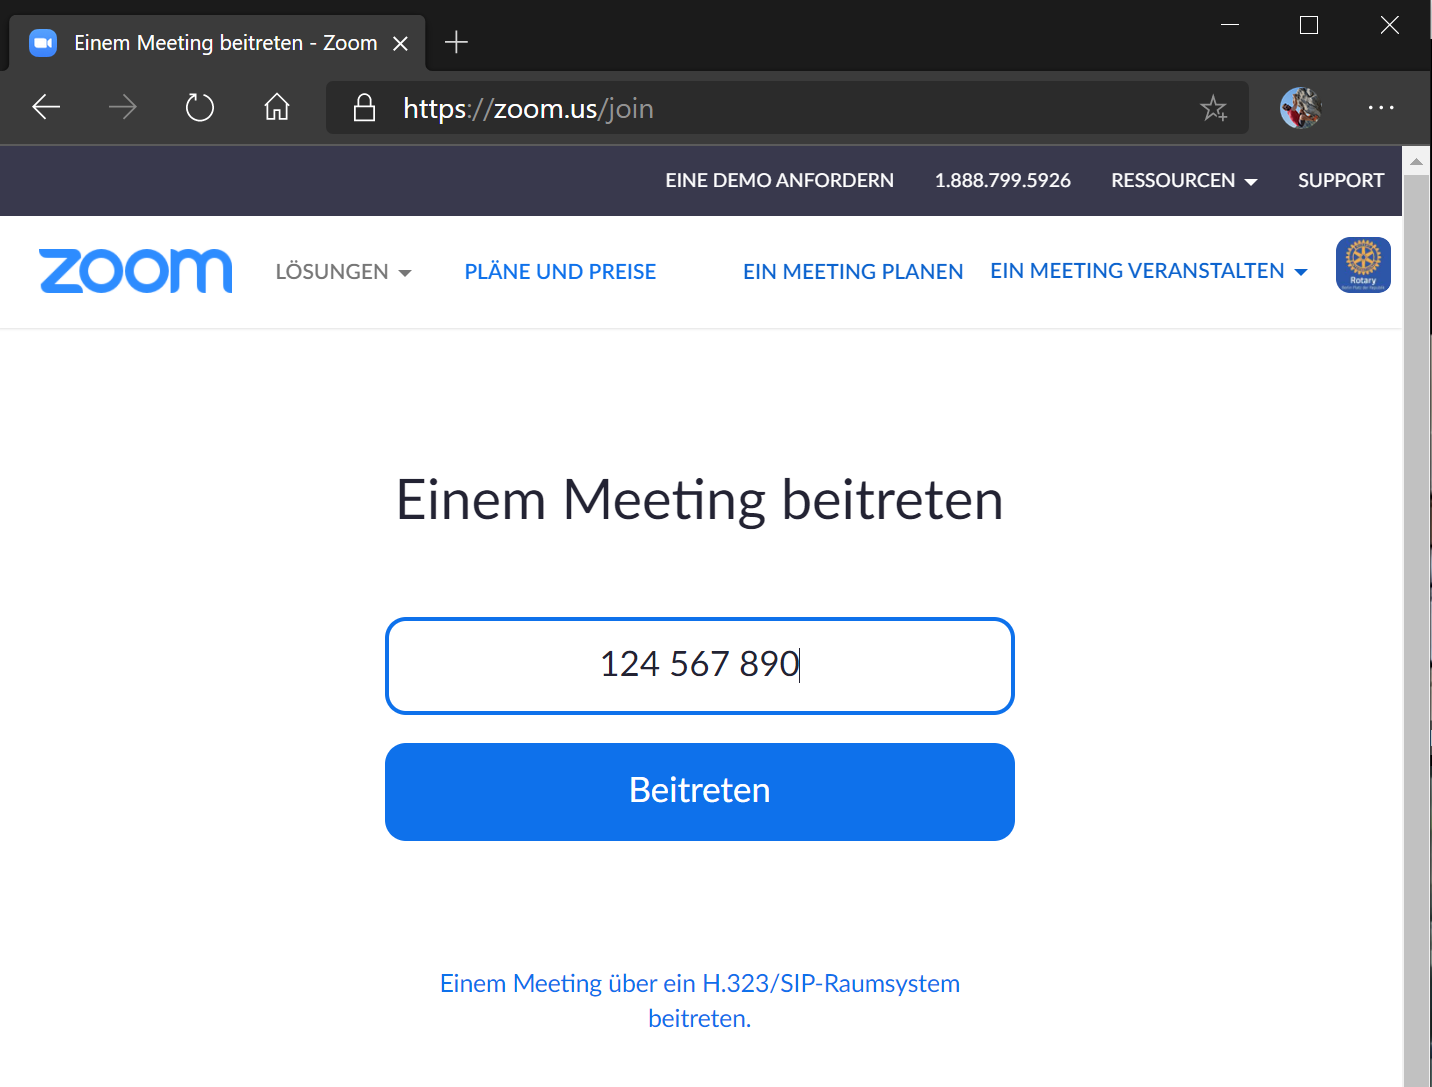
Task: Close the Zoom browser tab
Action: (x=400, y=43)
